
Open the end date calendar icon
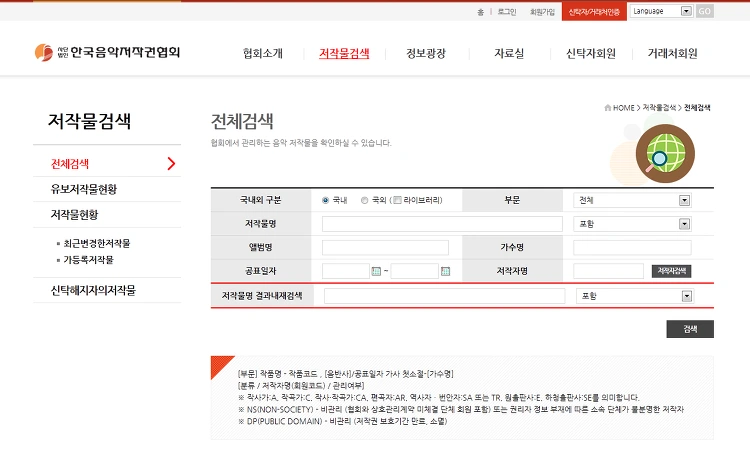pos(445,271)
